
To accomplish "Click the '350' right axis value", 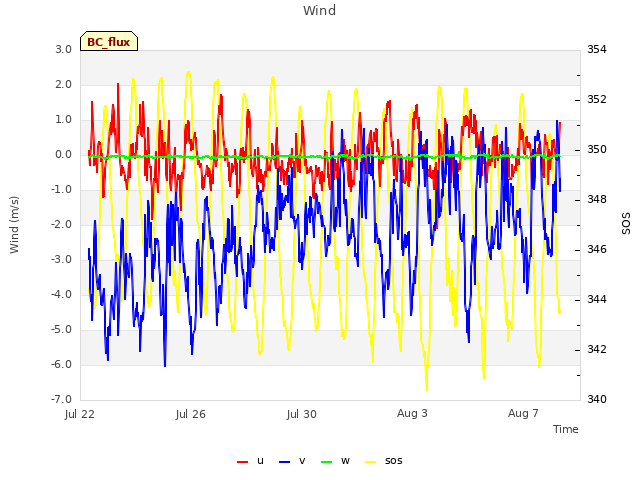I will 597,150.
